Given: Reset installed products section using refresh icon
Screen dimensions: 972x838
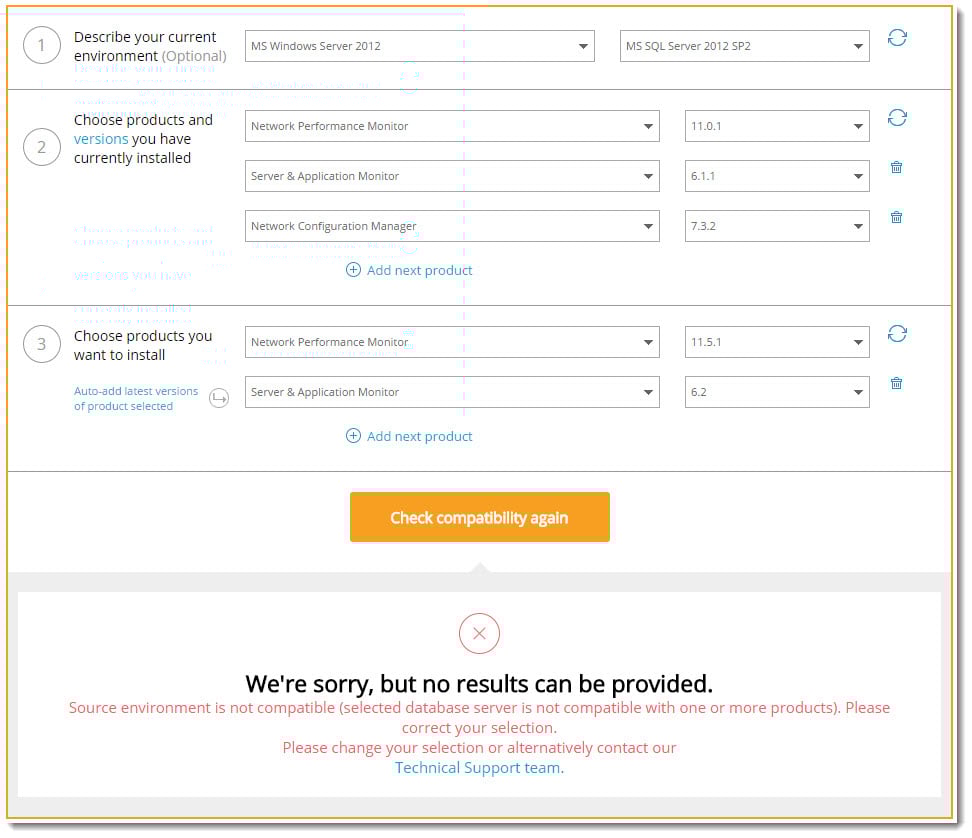Looking at the screenshot, I should point(897,118).
